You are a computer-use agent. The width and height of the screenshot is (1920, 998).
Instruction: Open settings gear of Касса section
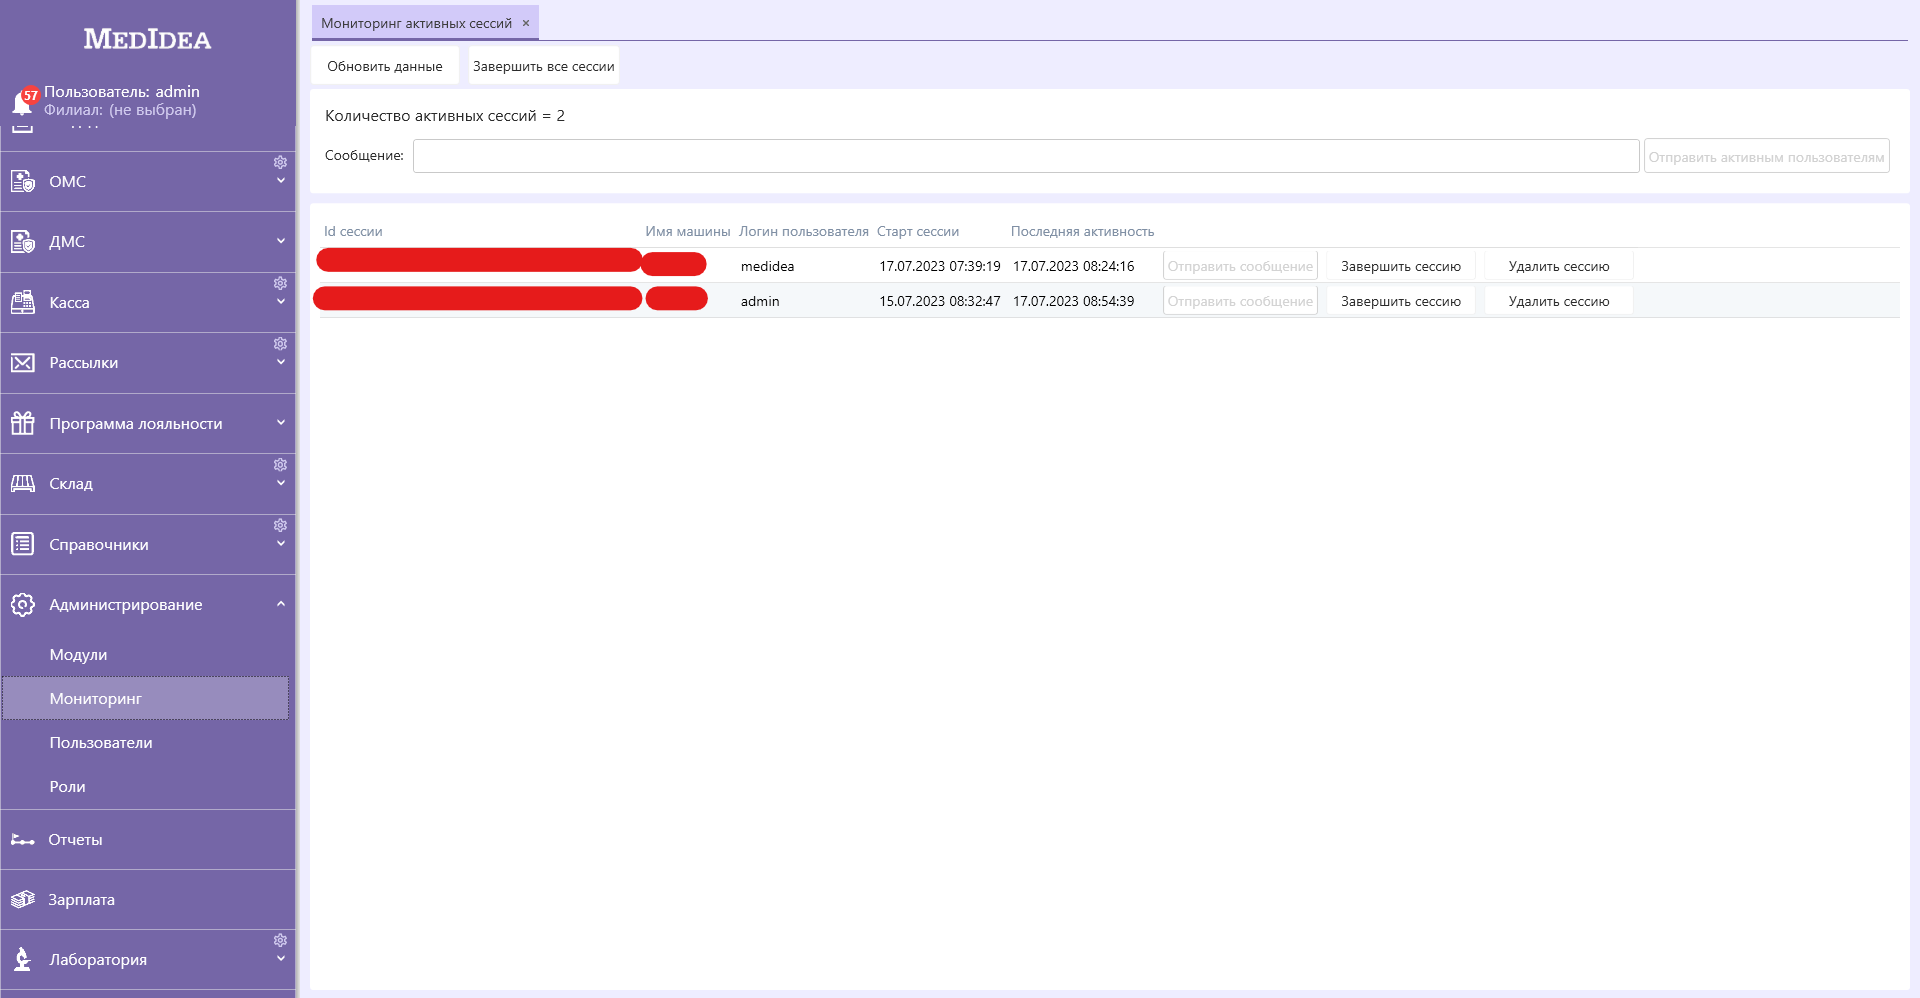tap(281, 283)
